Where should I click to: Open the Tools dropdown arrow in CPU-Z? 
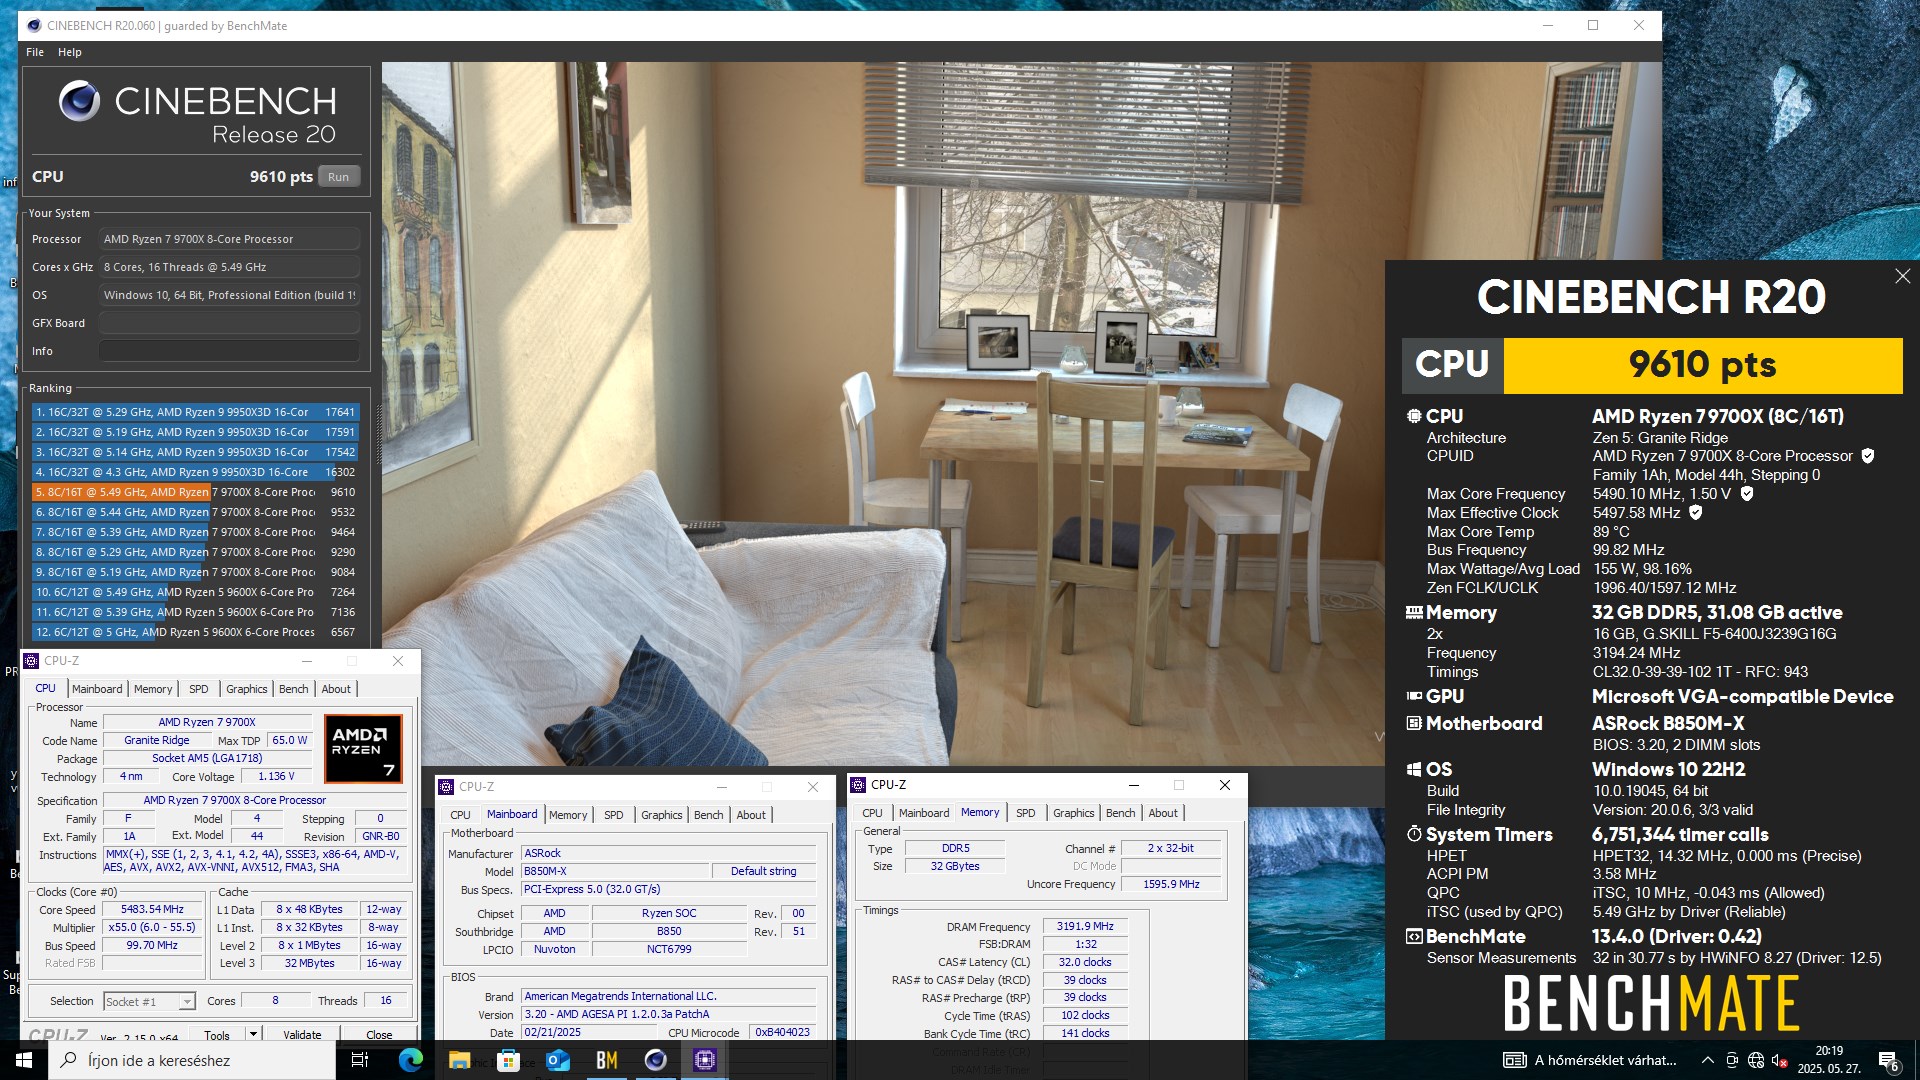click(x=253, y=1034)
